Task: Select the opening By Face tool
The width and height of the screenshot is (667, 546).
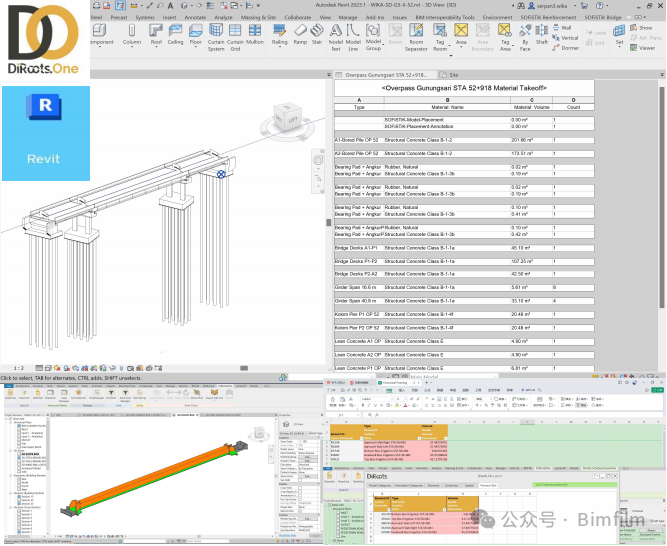Action: click(x=525, y=37)
